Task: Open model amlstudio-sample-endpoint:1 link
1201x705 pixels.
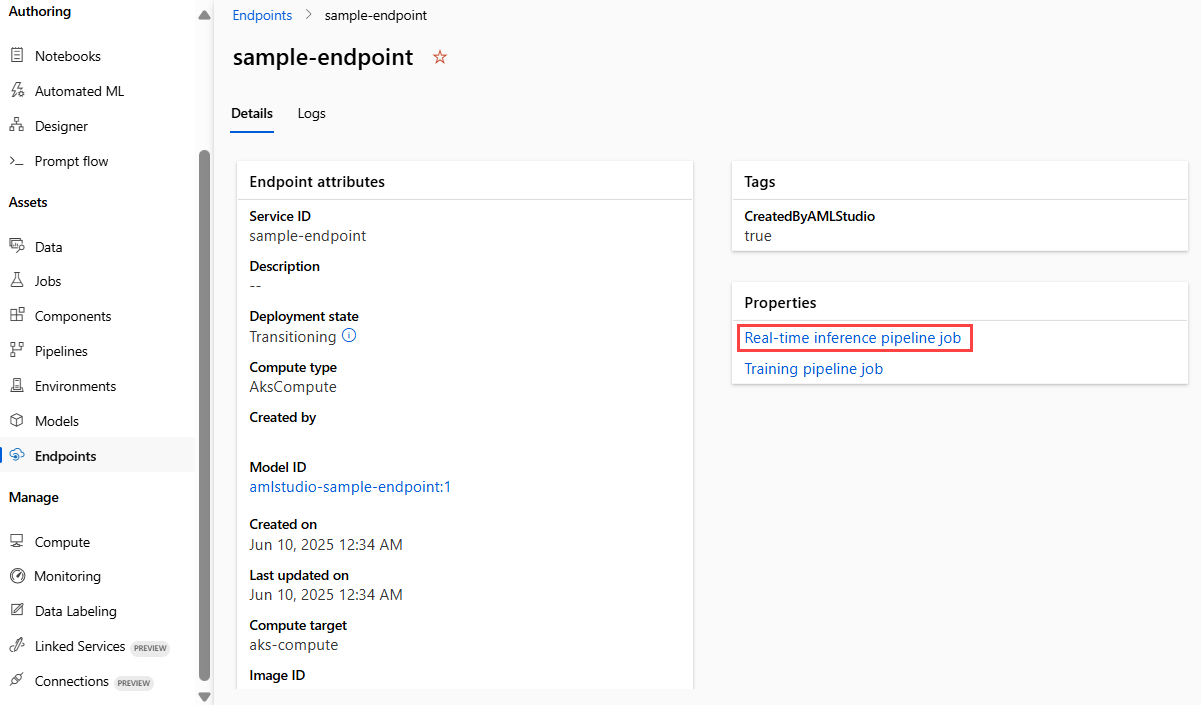Action: coord(350,487)
